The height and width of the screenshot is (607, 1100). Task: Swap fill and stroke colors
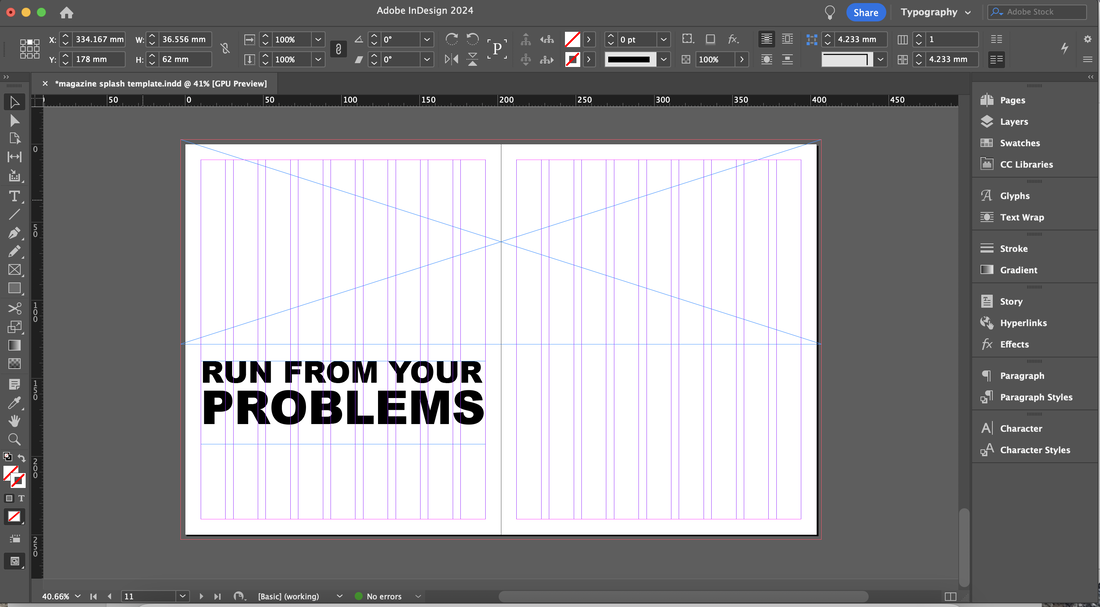click(x=22, y=458)
